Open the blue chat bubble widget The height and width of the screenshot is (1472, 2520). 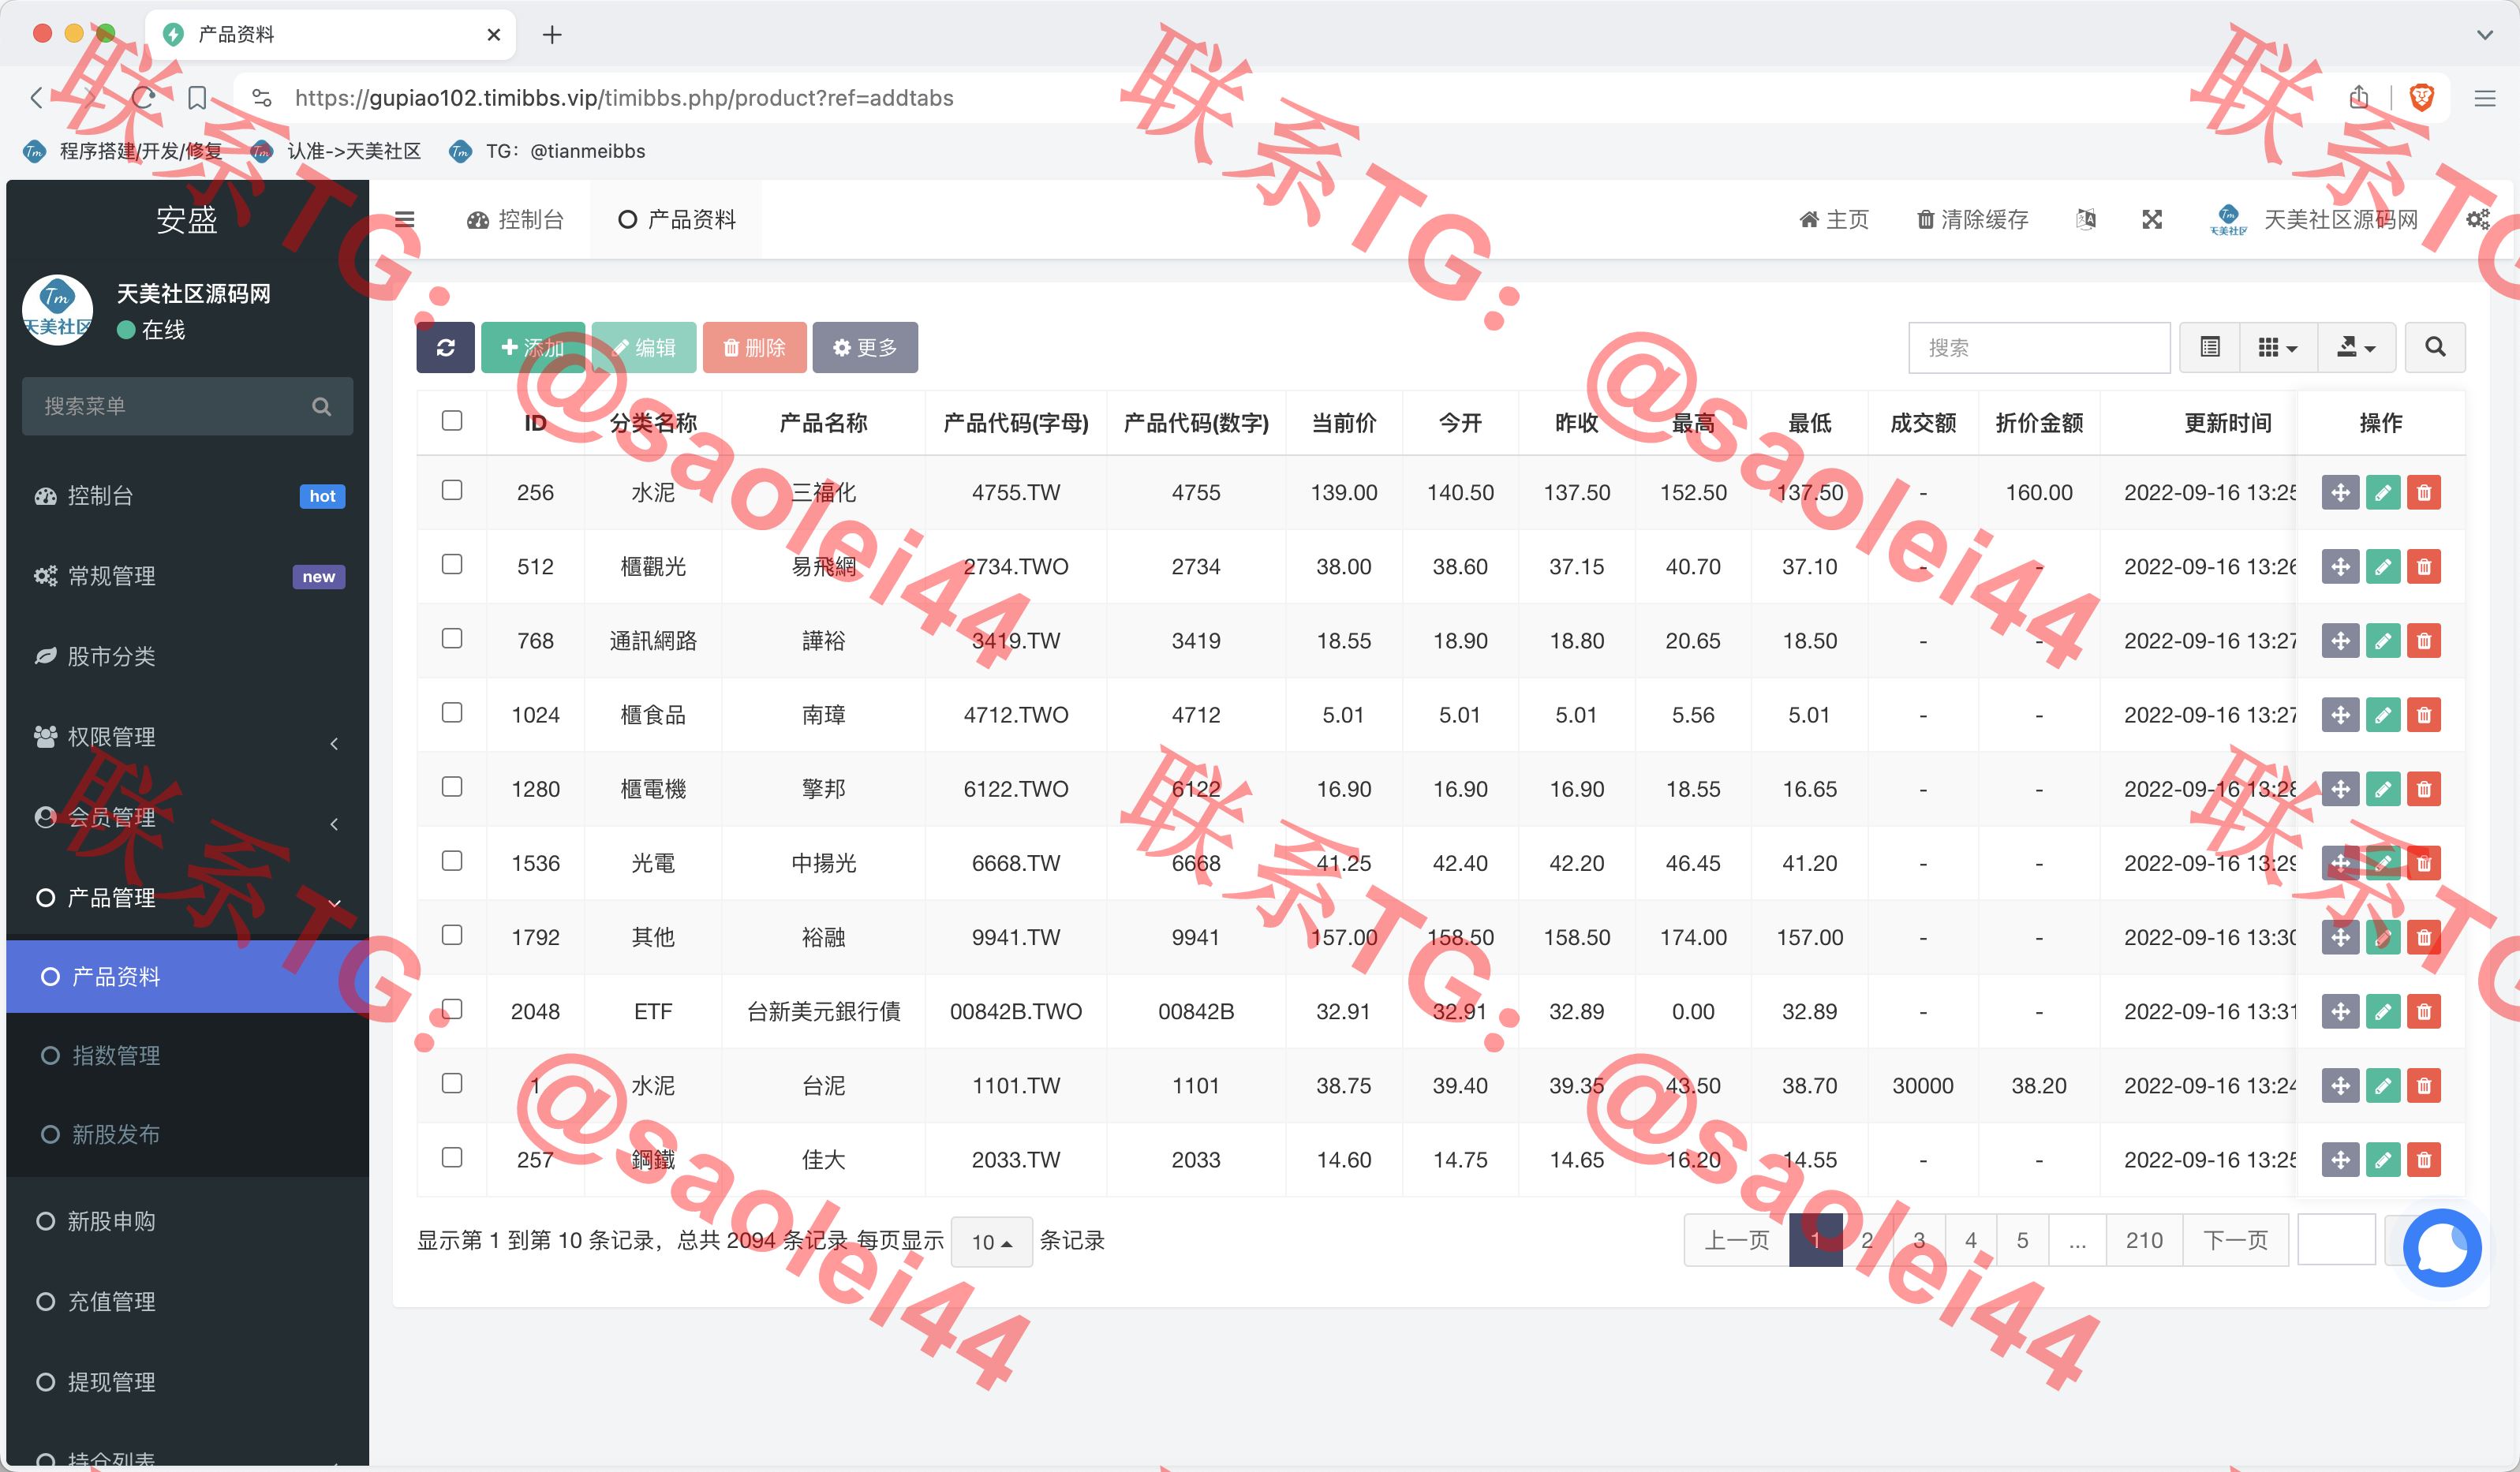pos(2442,1248)
